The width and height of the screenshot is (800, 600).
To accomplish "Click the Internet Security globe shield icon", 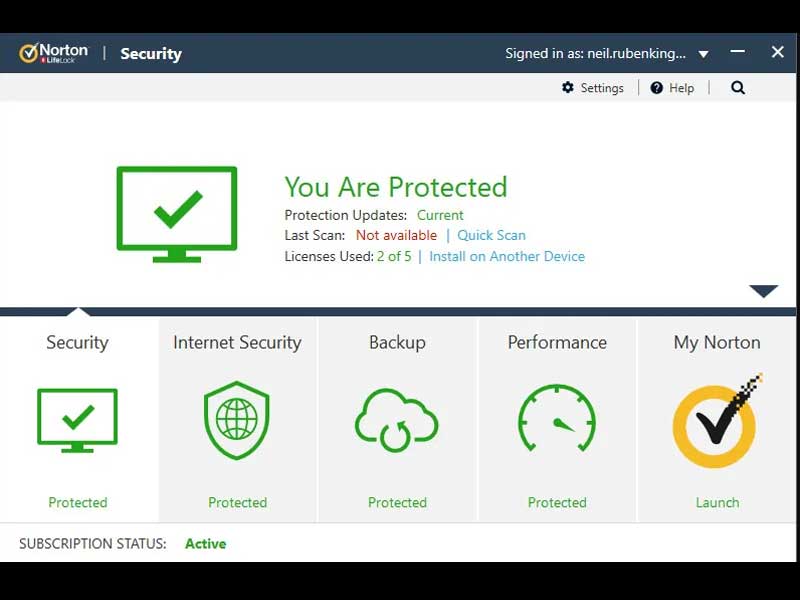I will (x=237, y=420).
